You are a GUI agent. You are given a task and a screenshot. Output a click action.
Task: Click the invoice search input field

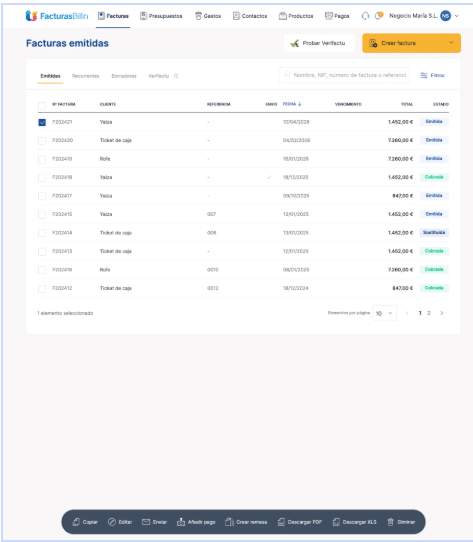point(344,75)
